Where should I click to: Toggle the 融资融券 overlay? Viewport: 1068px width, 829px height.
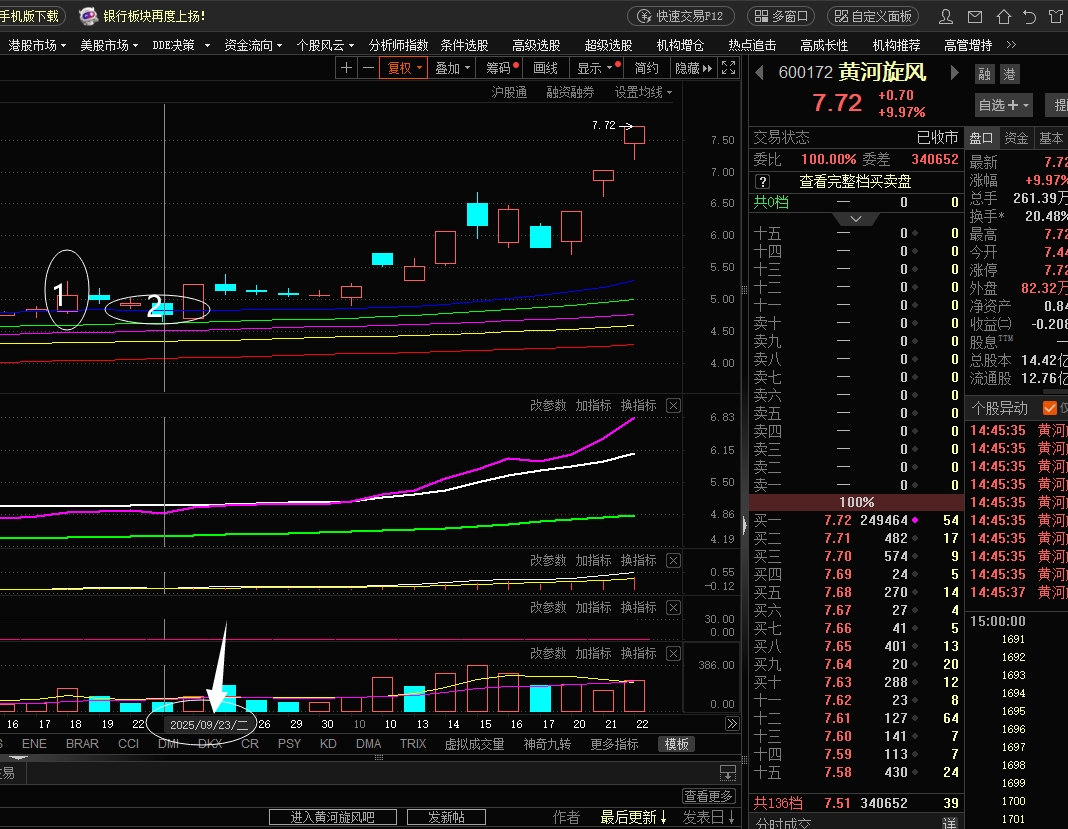(570, 92)
